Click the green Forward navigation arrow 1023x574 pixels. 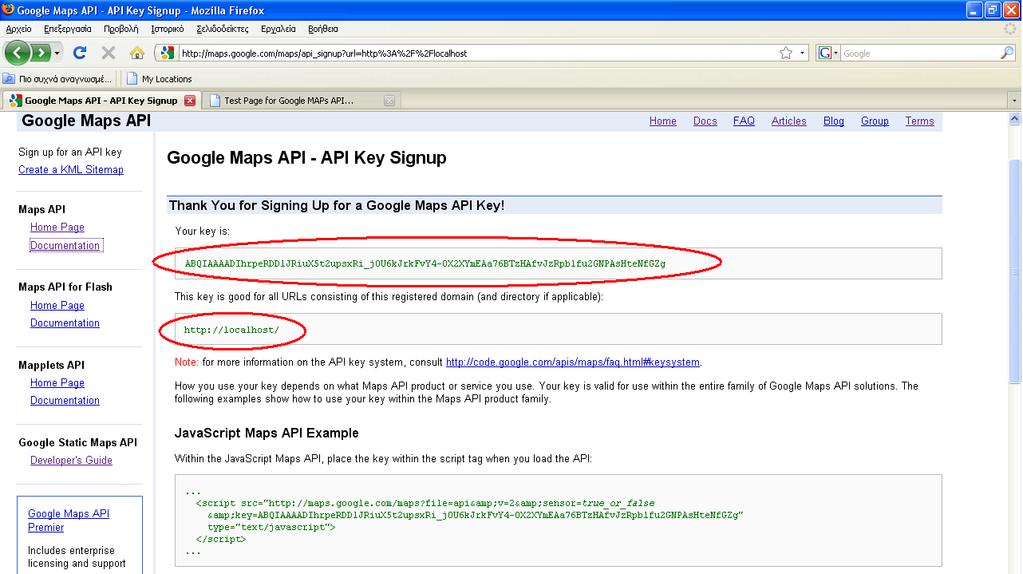(x=40, y=53)
